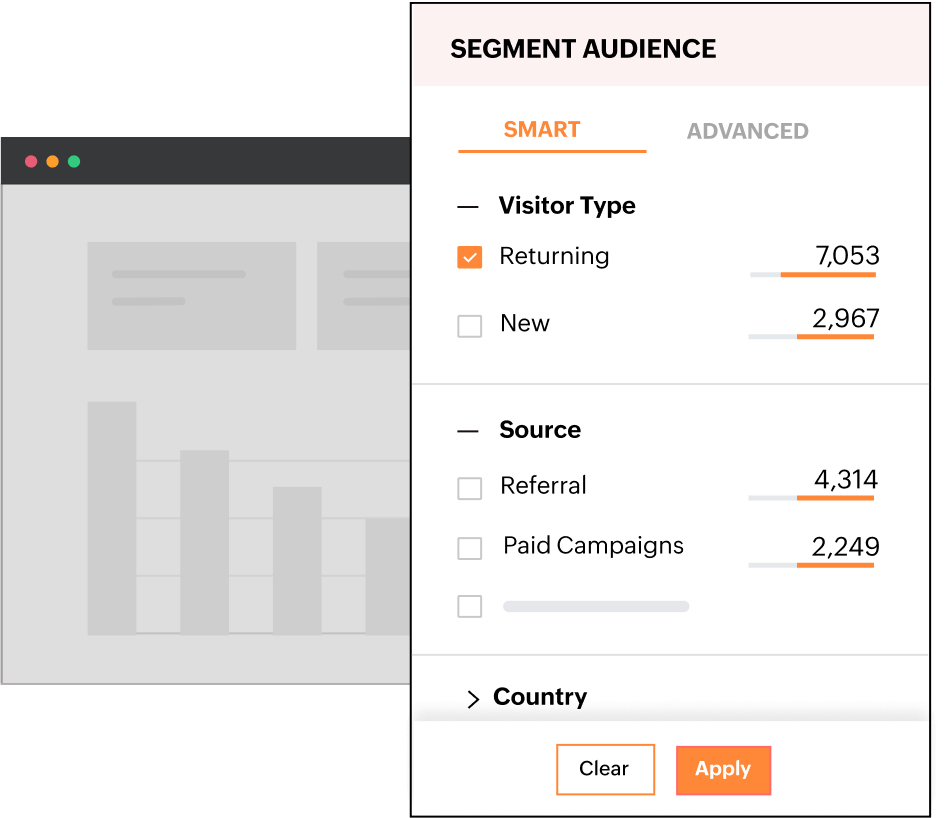The height and width of the screenshot is (818, 946).
Task: Click the Apply button
Action: tap(723, 770)
